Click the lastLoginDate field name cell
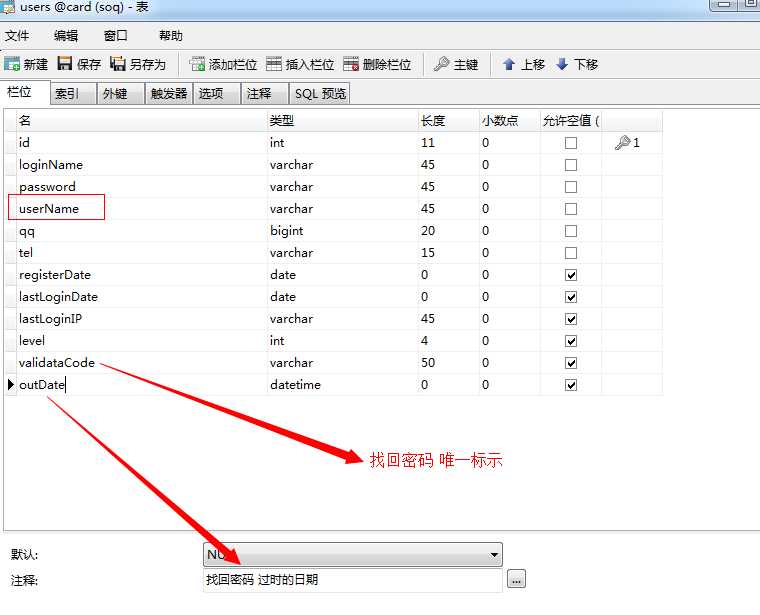760x615 pixels. pos(142,297)
